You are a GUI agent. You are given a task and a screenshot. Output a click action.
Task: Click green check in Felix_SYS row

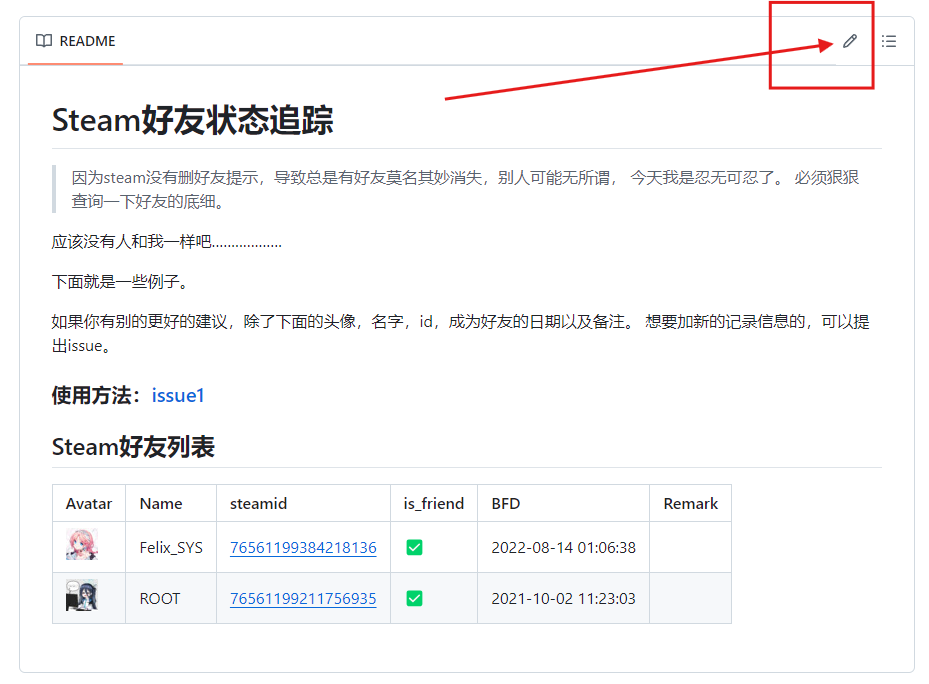coord(415,547)
